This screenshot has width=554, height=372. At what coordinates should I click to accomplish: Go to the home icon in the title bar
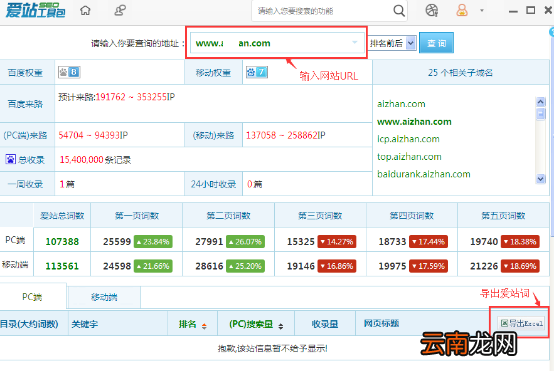pyautogui.click(x=85, y=11)
